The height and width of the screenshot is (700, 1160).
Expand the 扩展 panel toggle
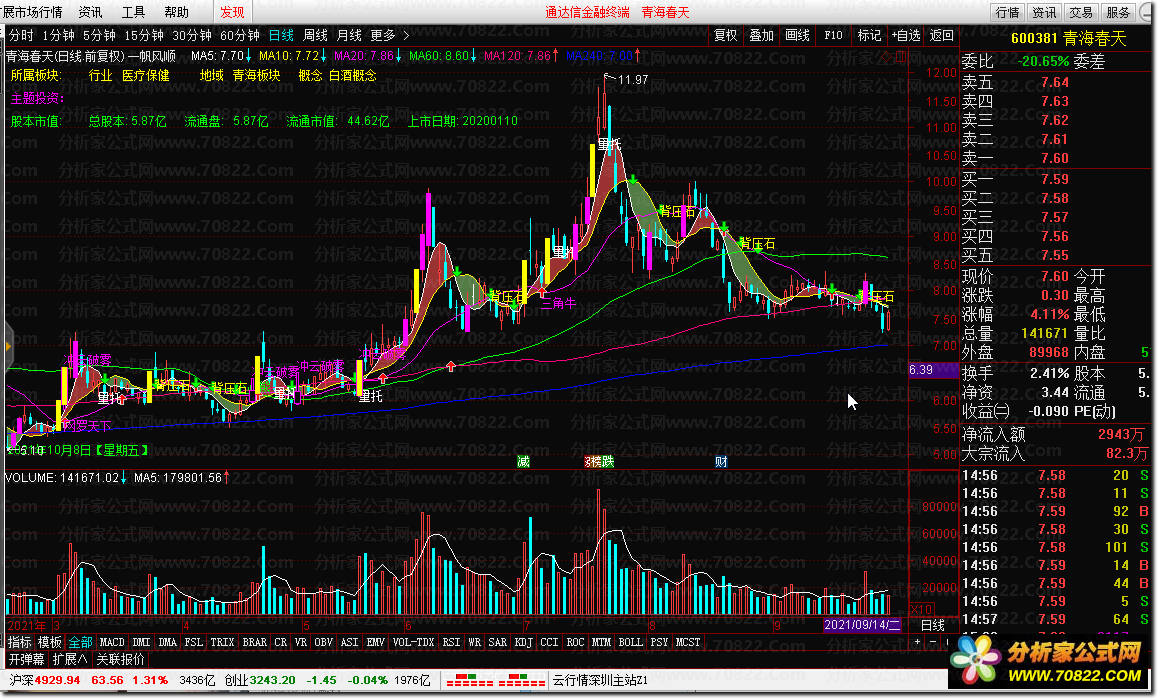70,659
